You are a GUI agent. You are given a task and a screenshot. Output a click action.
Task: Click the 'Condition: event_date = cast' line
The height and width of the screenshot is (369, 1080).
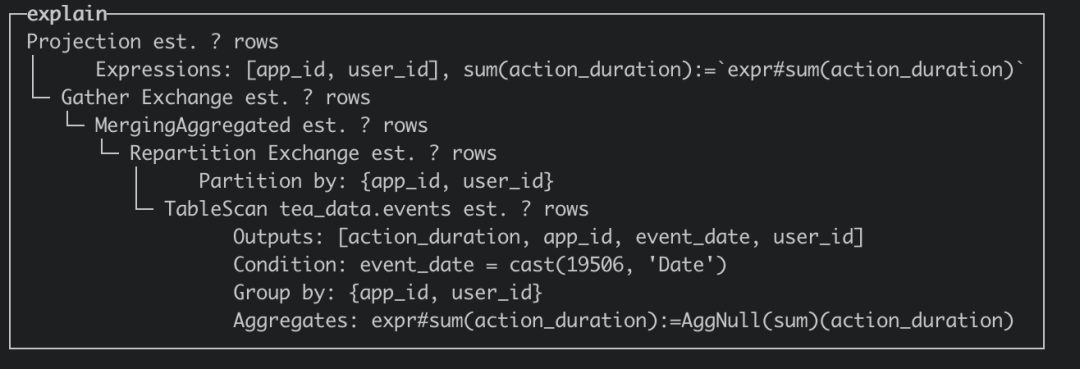point(480,265)
